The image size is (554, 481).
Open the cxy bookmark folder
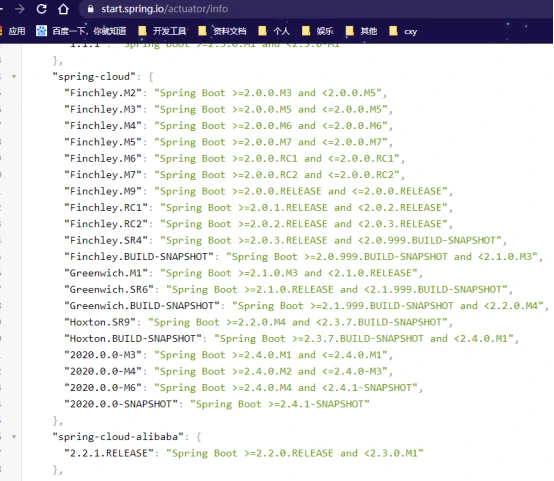click(x=403, y=31)
